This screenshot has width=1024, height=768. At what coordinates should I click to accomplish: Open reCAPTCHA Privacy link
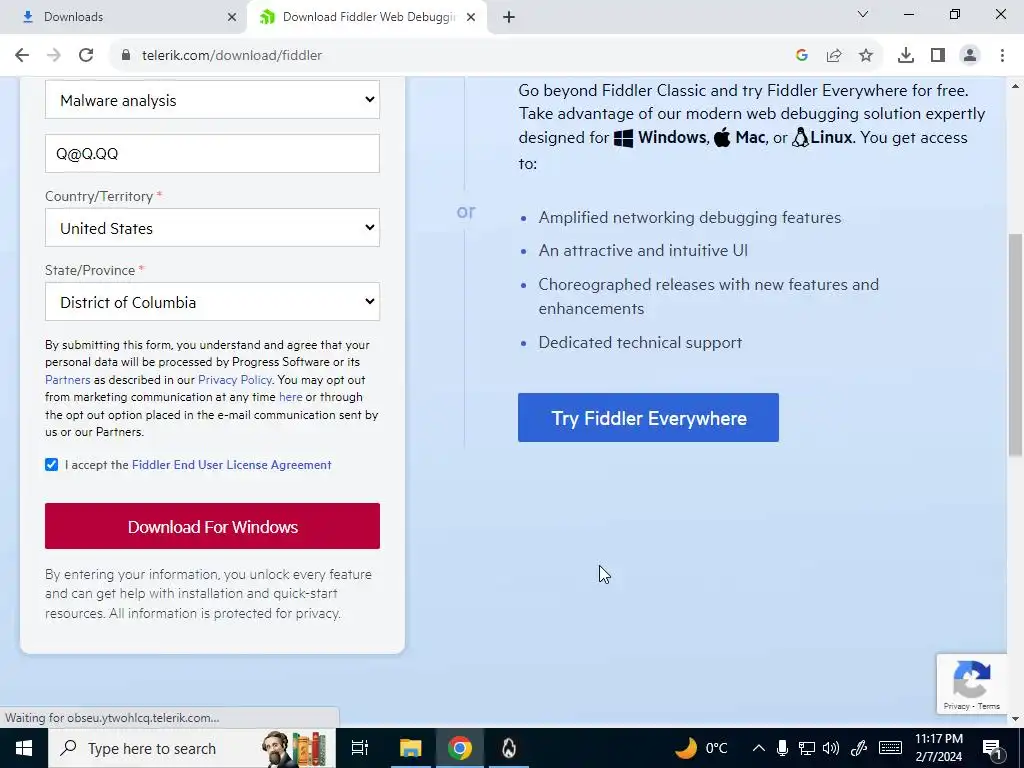pyautogui.click(x=956, y=706)
